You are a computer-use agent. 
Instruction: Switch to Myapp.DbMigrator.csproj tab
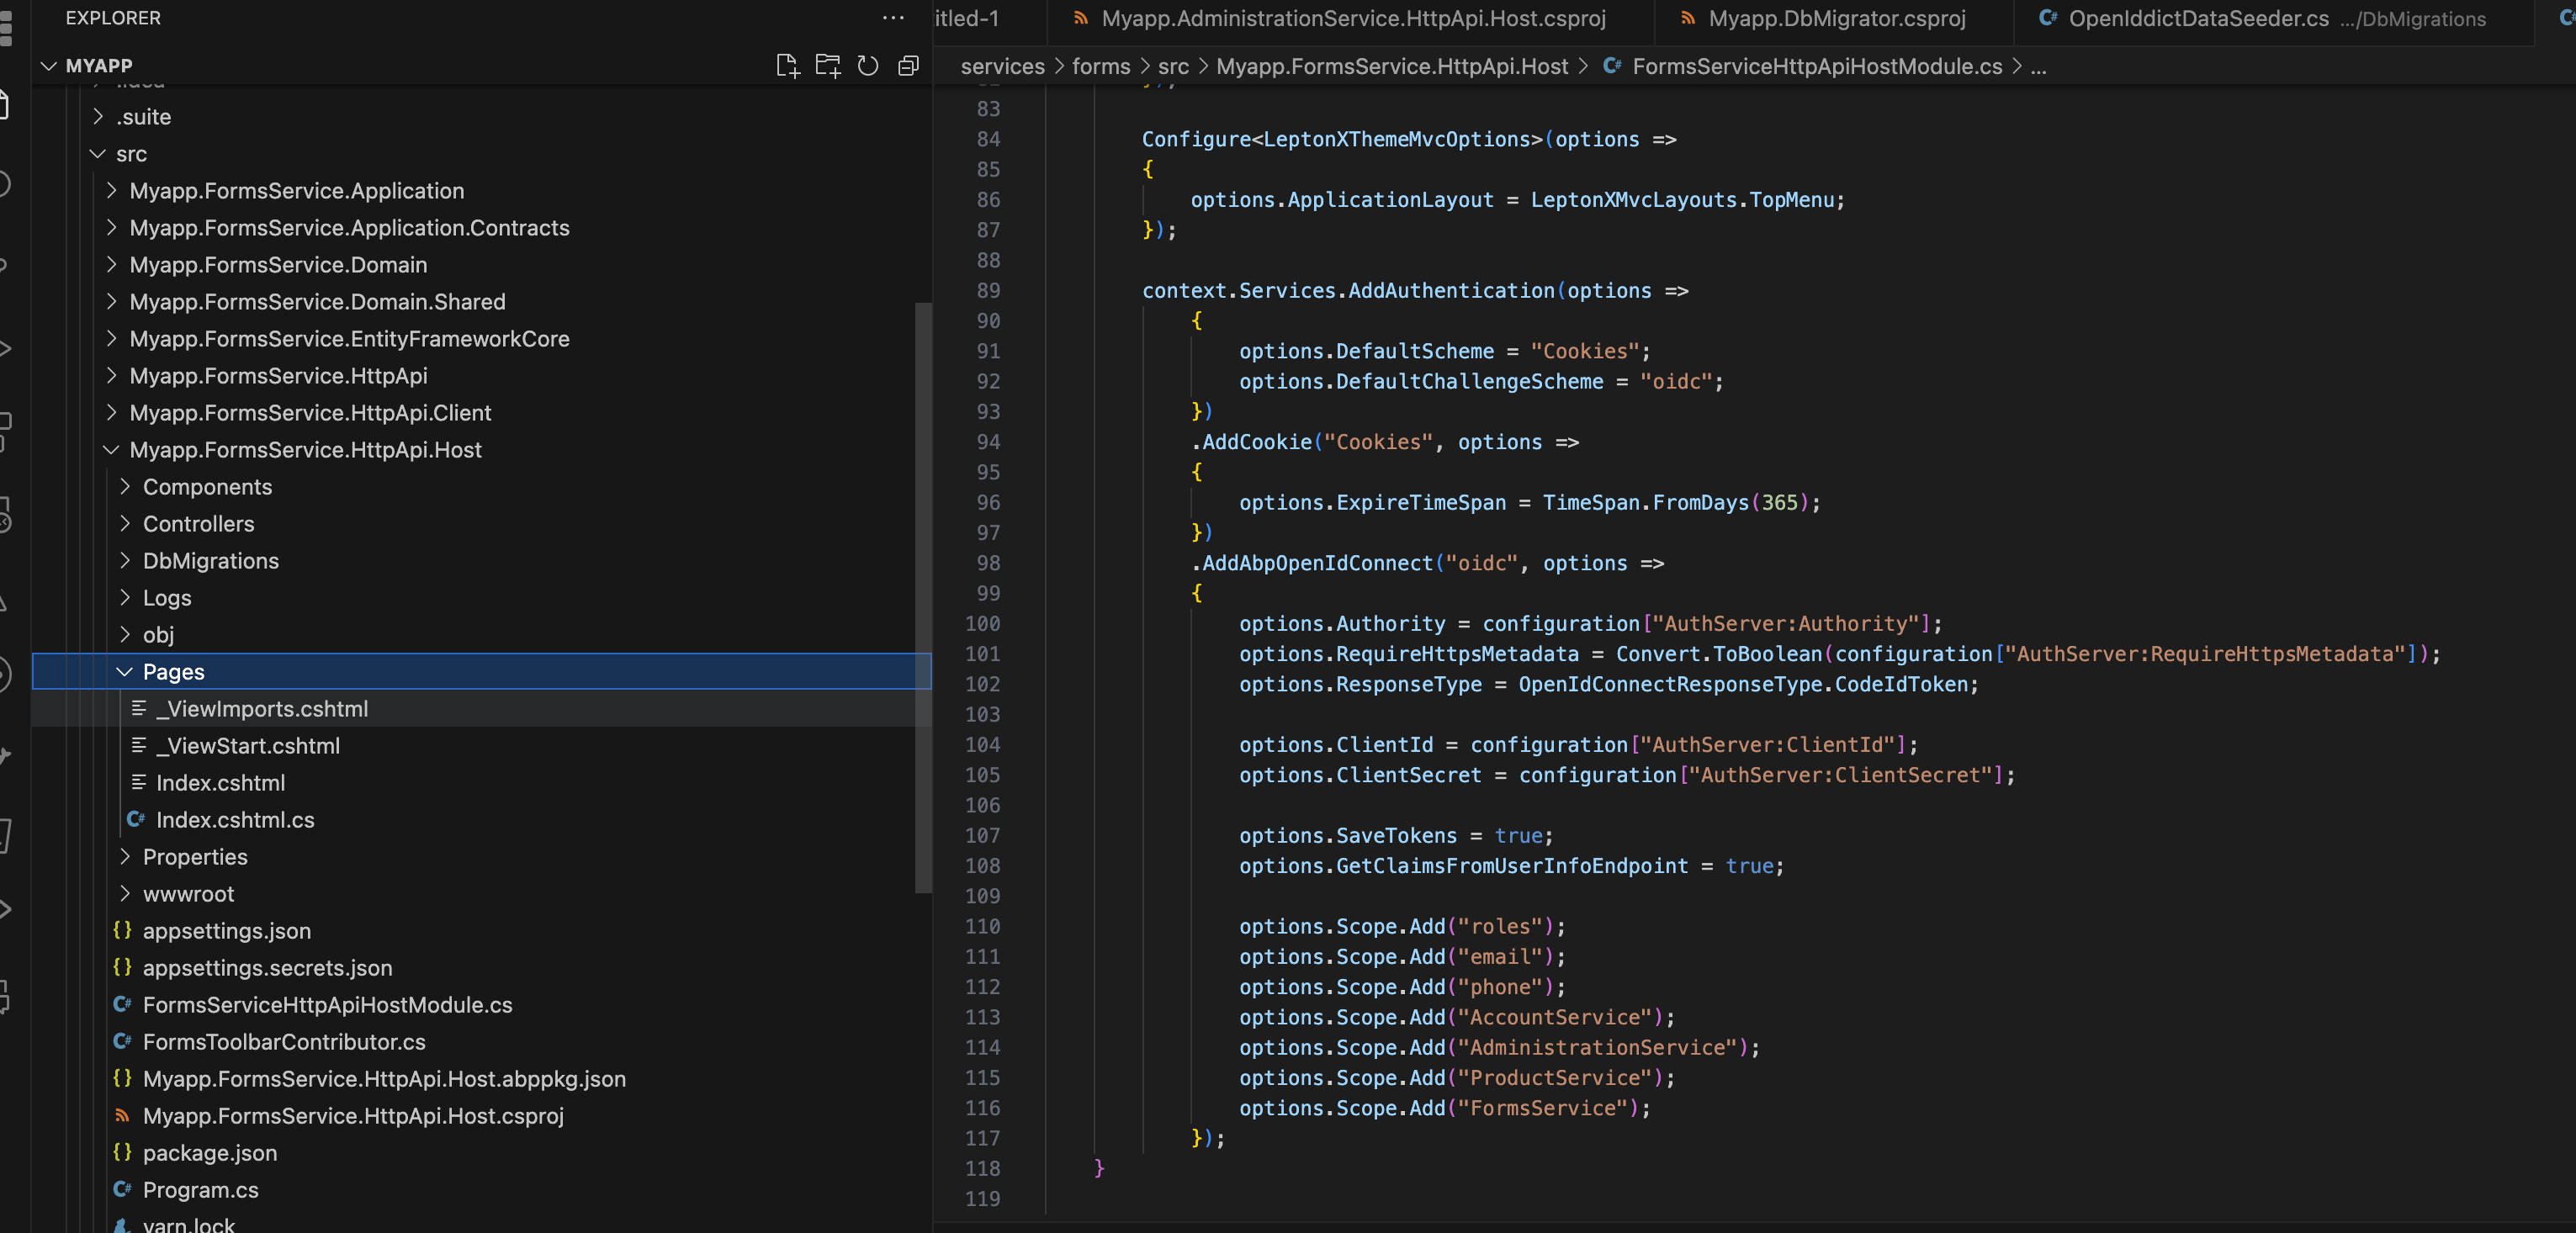1836,18
